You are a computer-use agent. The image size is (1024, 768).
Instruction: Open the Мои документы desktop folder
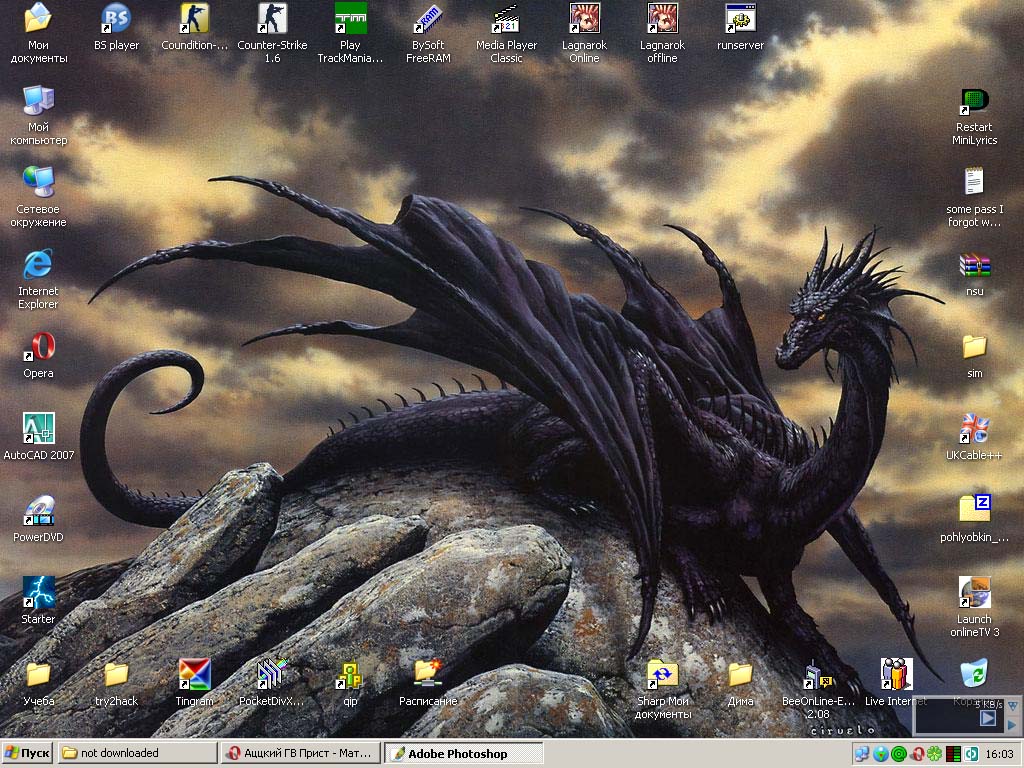click(x=38, y=33)
